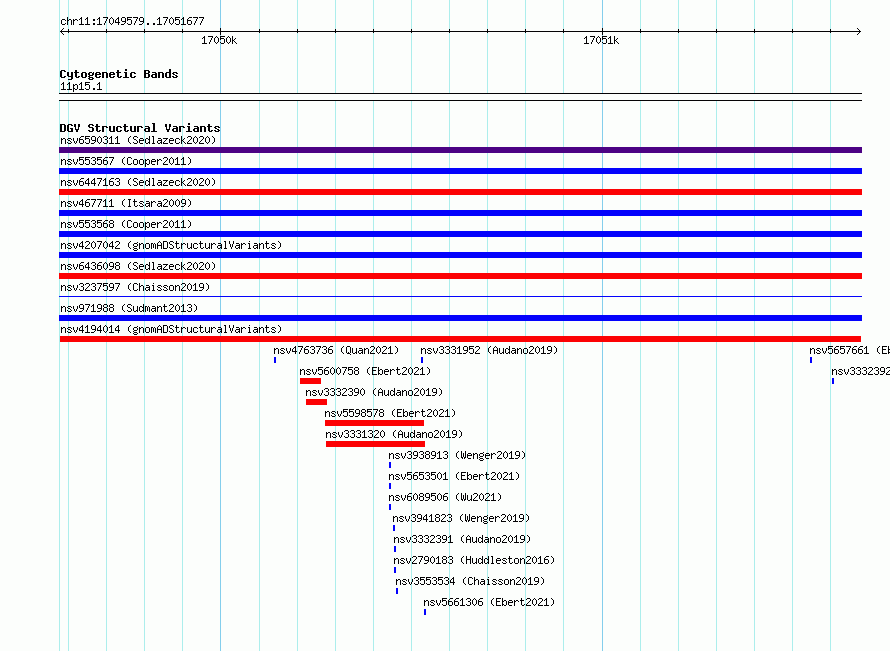Image resolution: width=890 pixels, height=651 pixels.
Task: Click the red nsv5600758 variant bar
Action: point(310,381)
